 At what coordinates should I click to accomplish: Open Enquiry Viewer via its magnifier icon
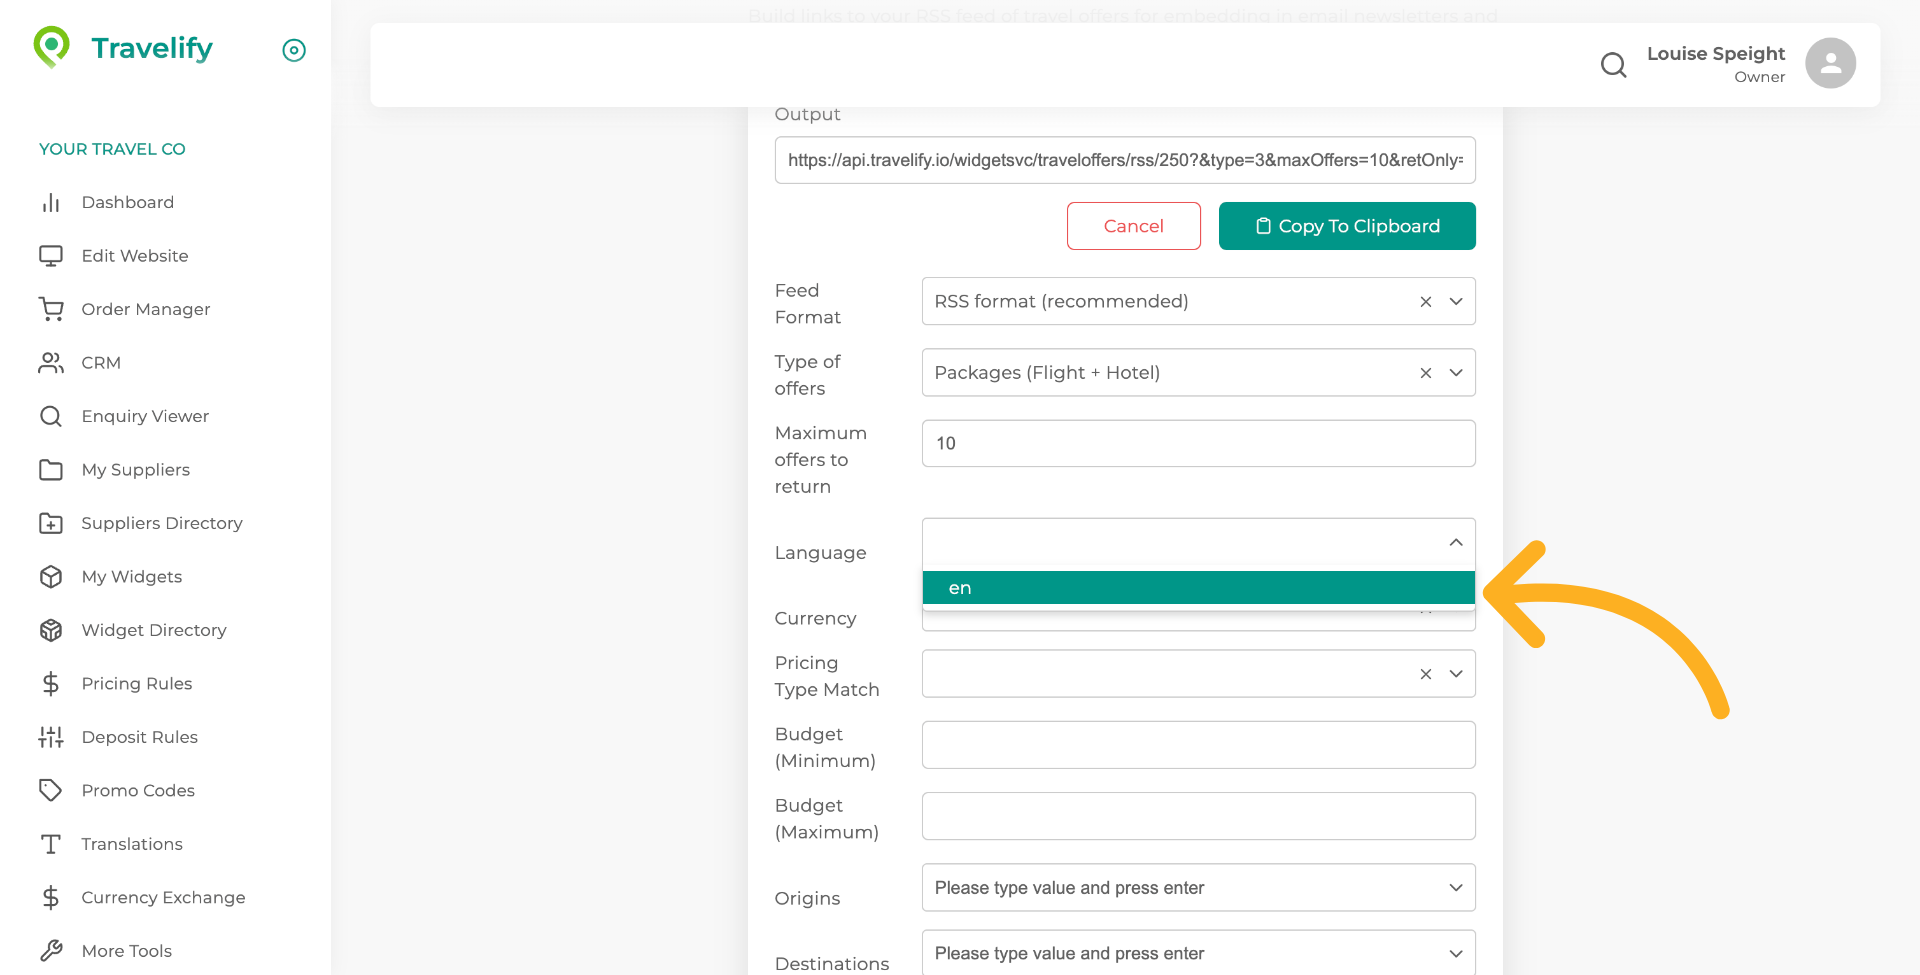51,416
